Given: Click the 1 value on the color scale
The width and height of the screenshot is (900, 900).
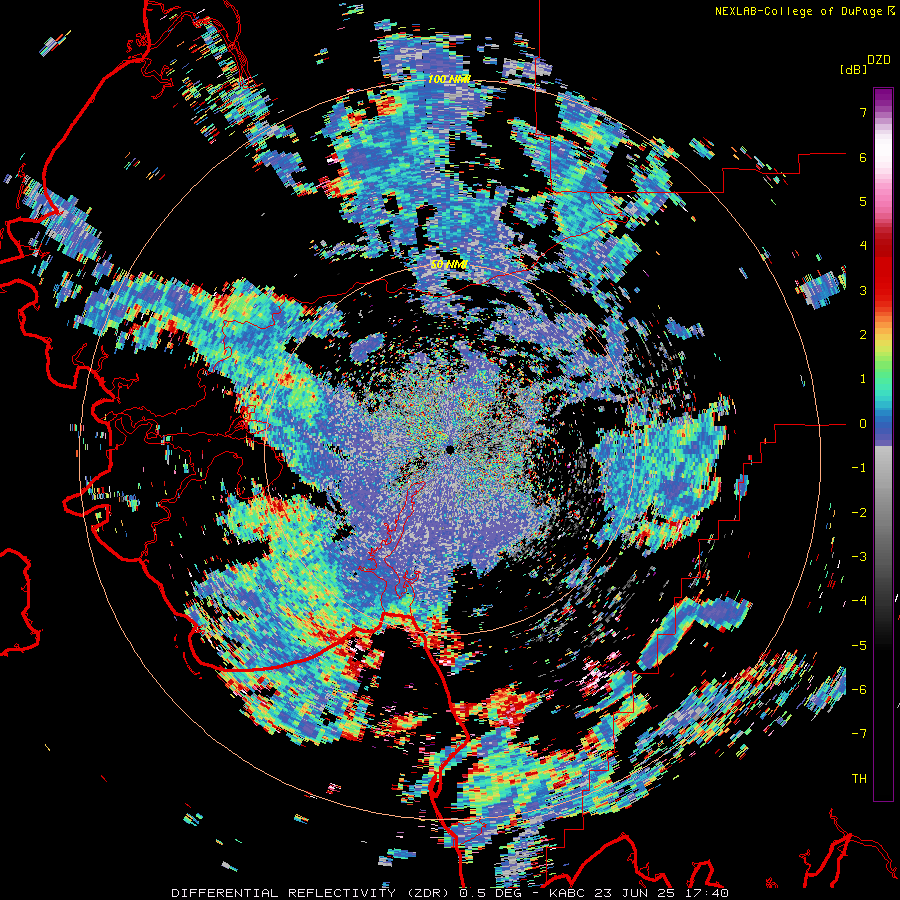Looking at the screenshot, I should [x=863, y=379].
